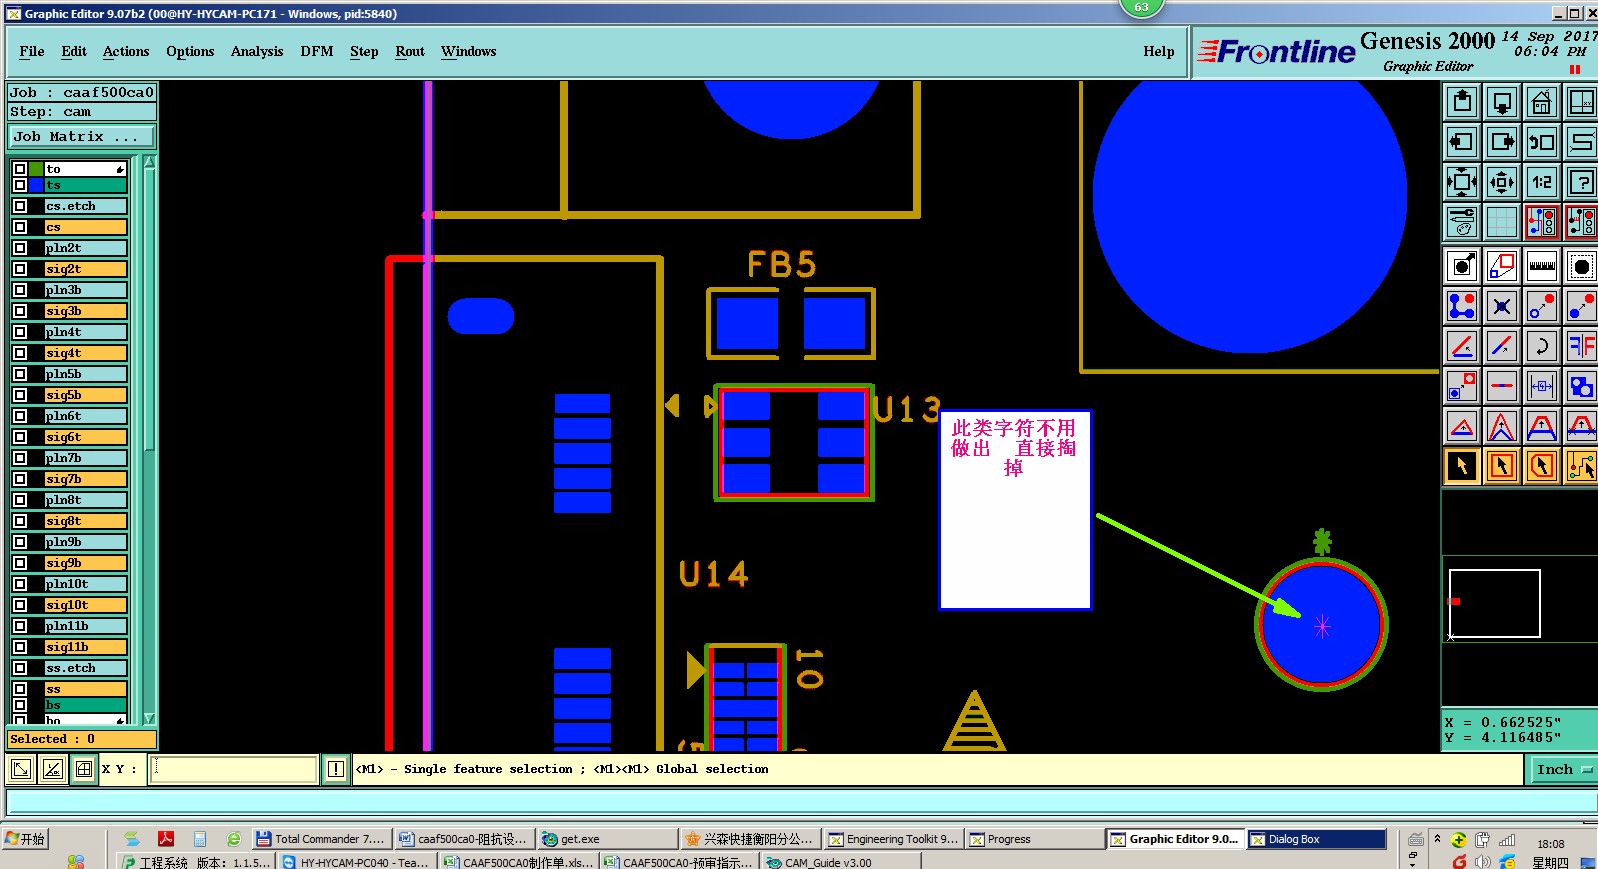Toggle the ss.etch layer checkbox
Screen dimensions: 1598x869
[20, 668]
